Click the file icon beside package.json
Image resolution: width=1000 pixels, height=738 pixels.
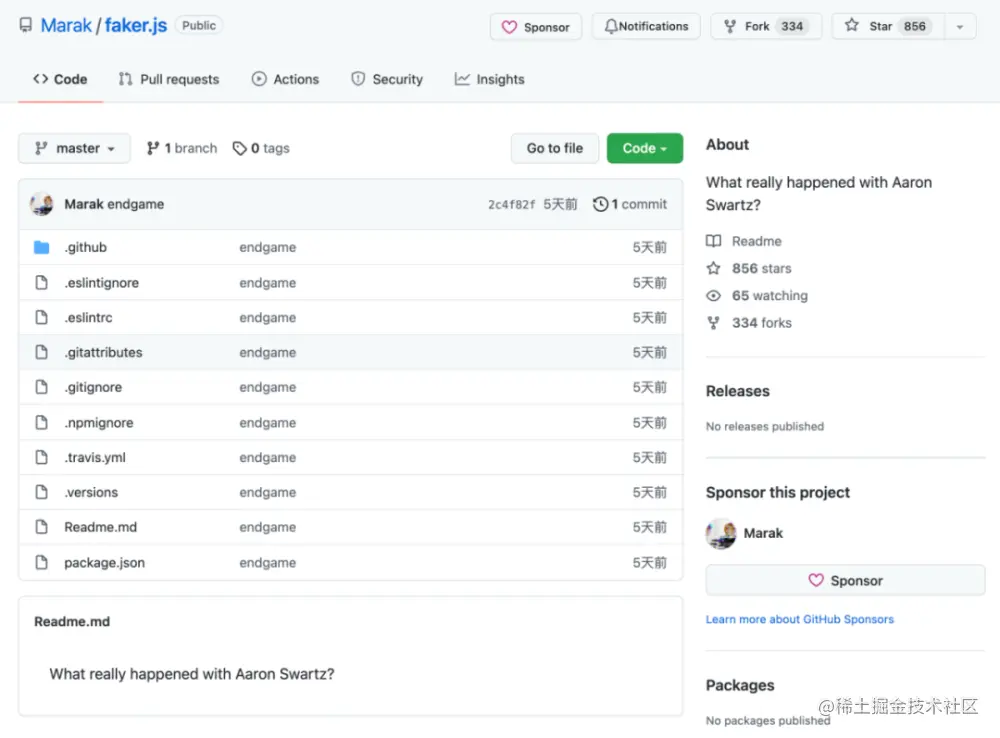point(41,563)
